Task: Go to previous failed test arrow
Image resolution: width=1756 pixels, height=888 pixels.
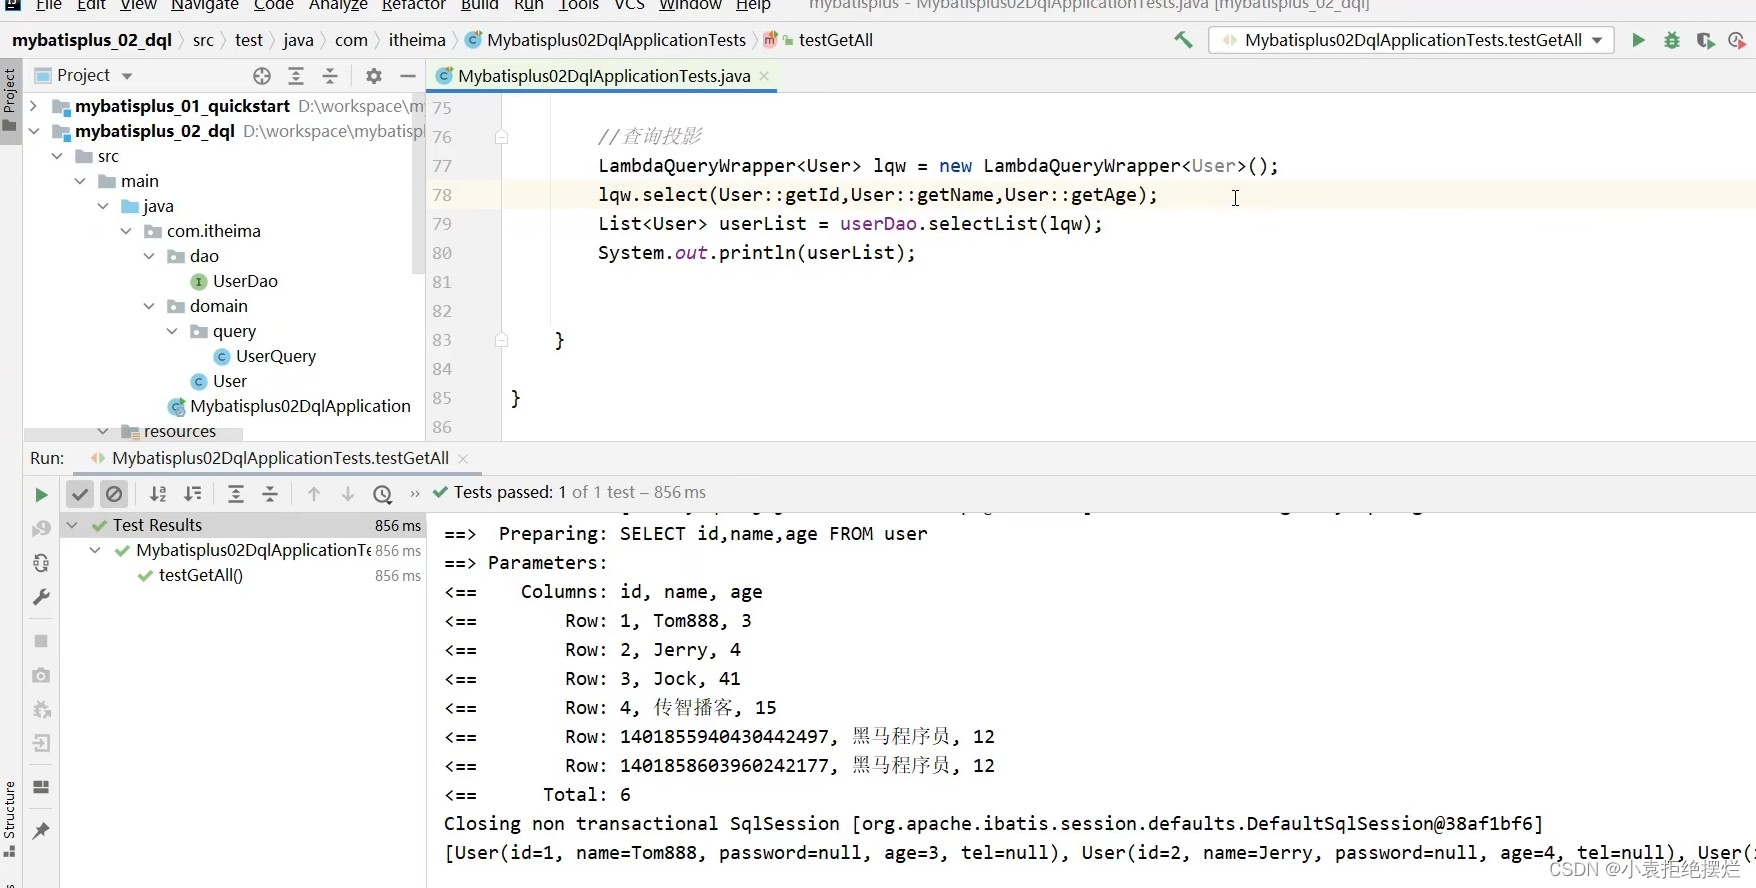Action: [314, 493]
